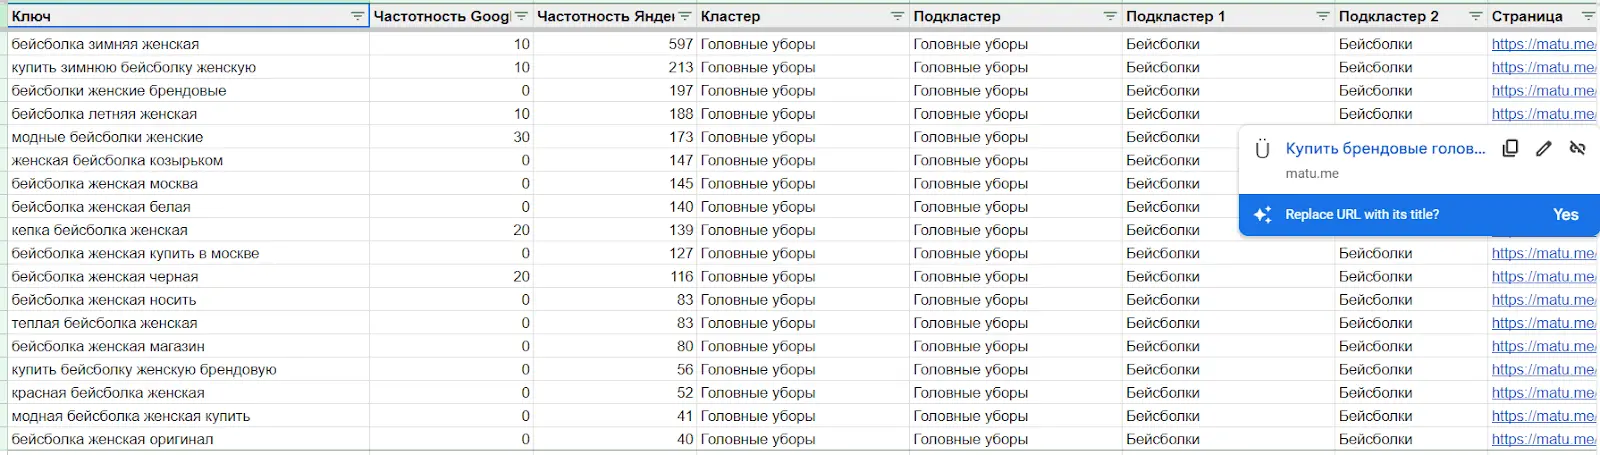Open filter for Частотность Google column

(521, 16)
